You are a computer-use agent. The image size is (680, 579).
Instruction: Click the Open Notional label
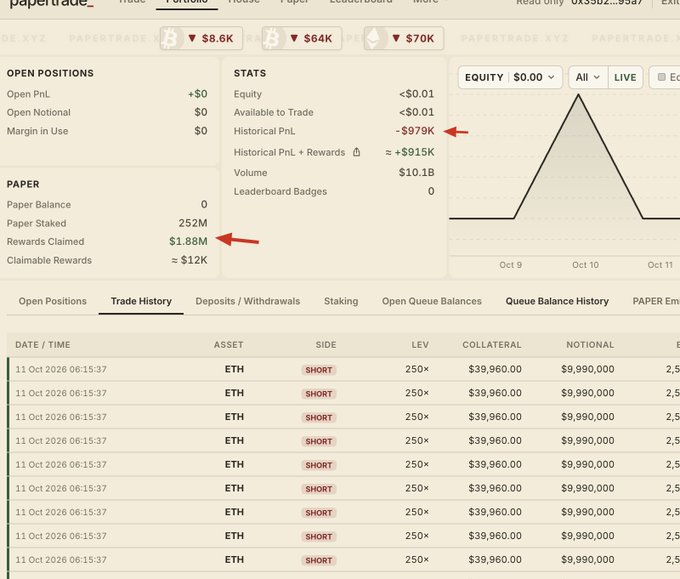pyautogui.click(x=39, y=112)
